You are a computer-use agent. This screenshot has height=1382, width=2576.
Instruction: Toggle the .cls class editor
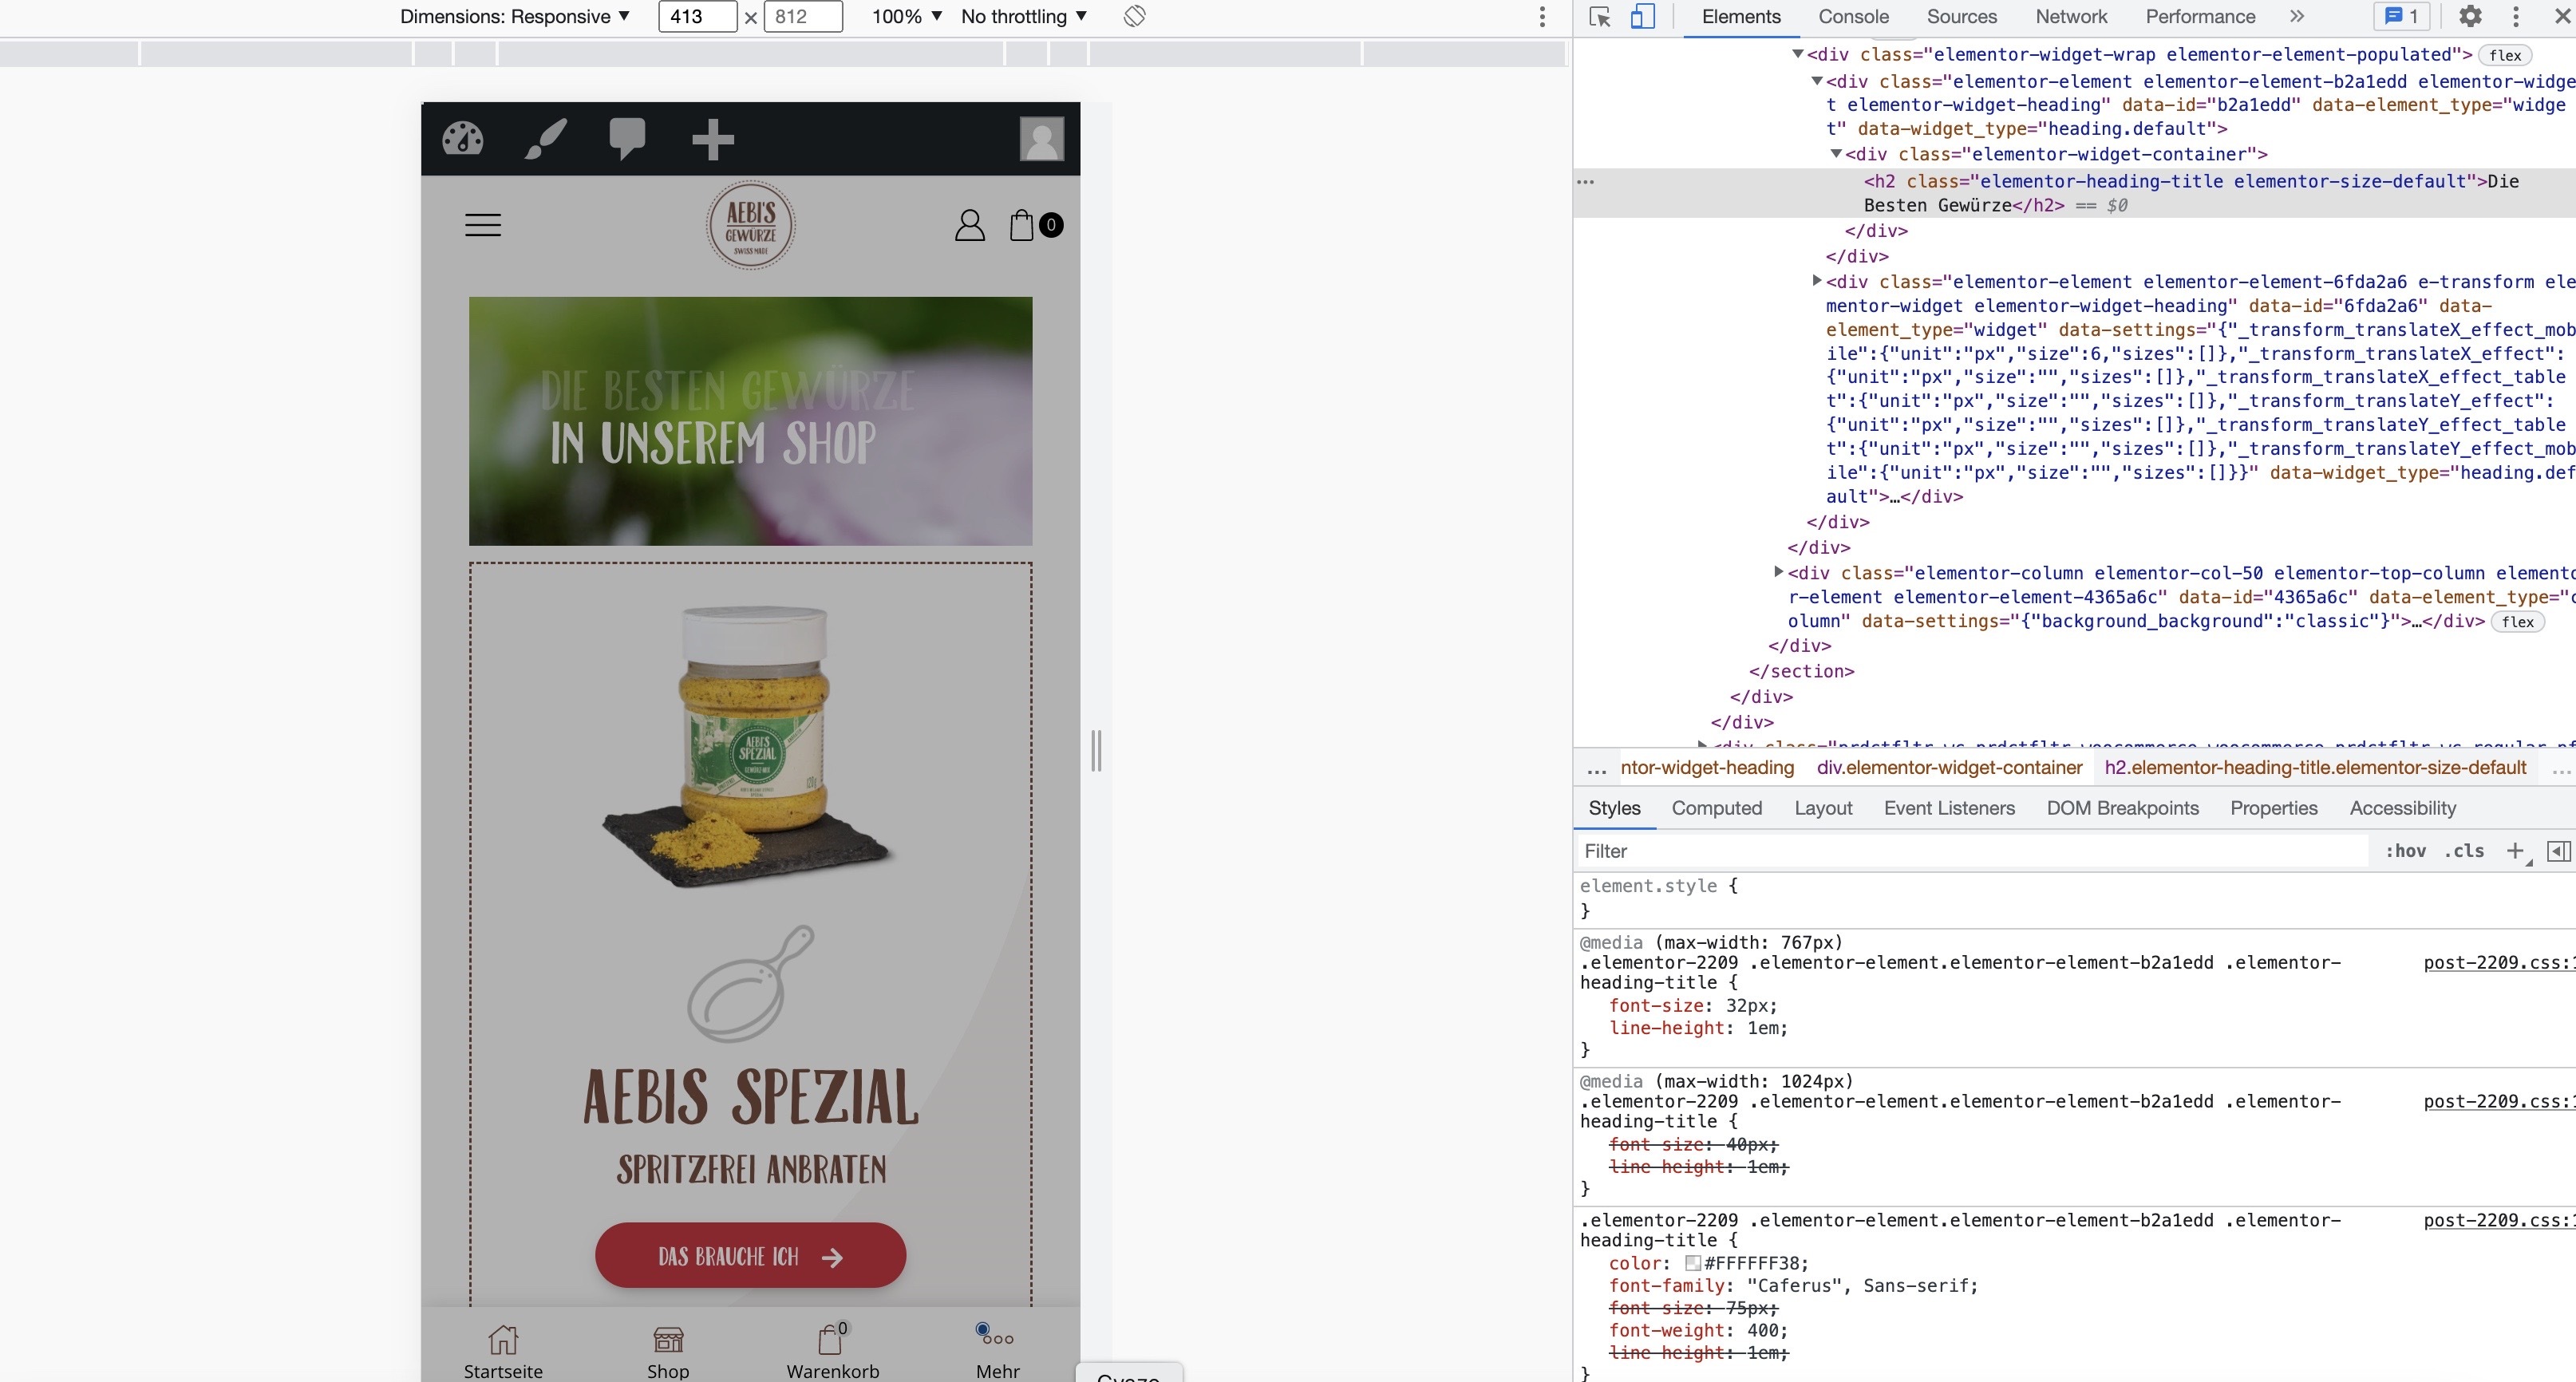pyautogui.click(x=2463, y=851)
